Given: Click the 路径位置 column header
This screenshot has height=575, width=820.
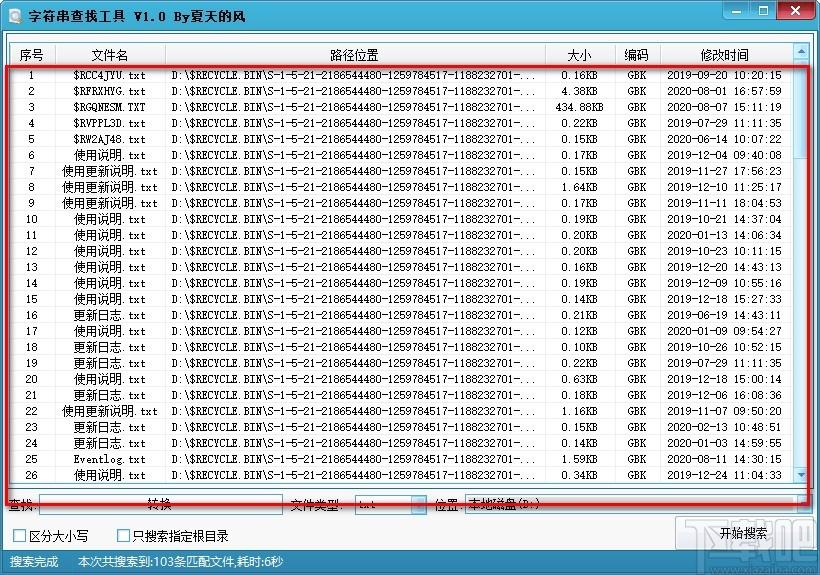Looking at the screenshot, I should 354,55.
